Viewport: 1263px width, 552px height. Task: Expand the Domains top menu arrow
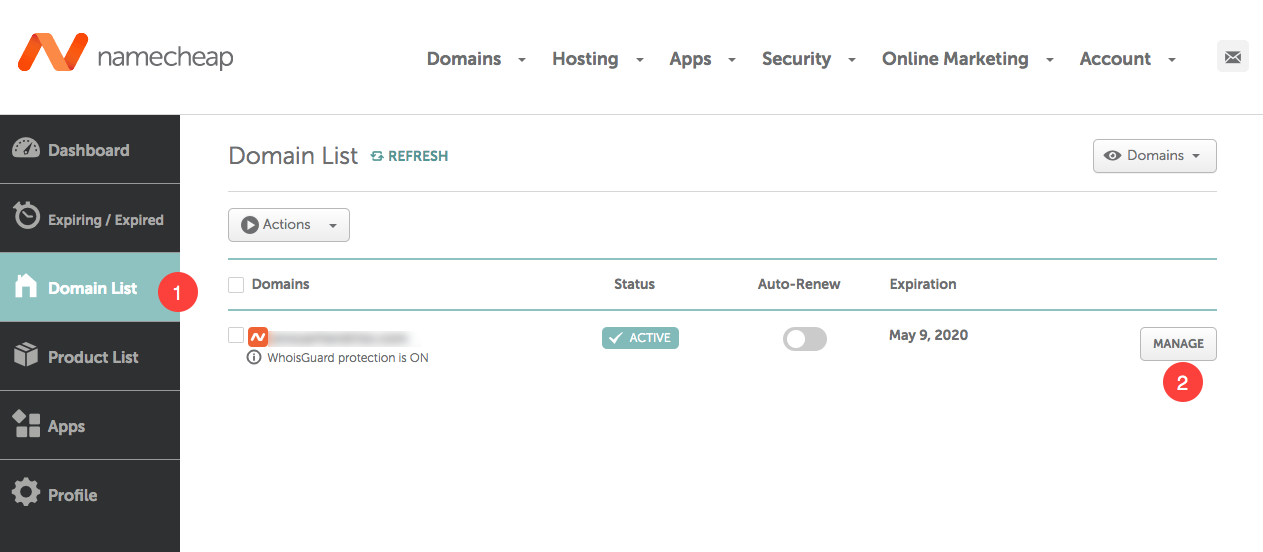click(x=522, y=60)
